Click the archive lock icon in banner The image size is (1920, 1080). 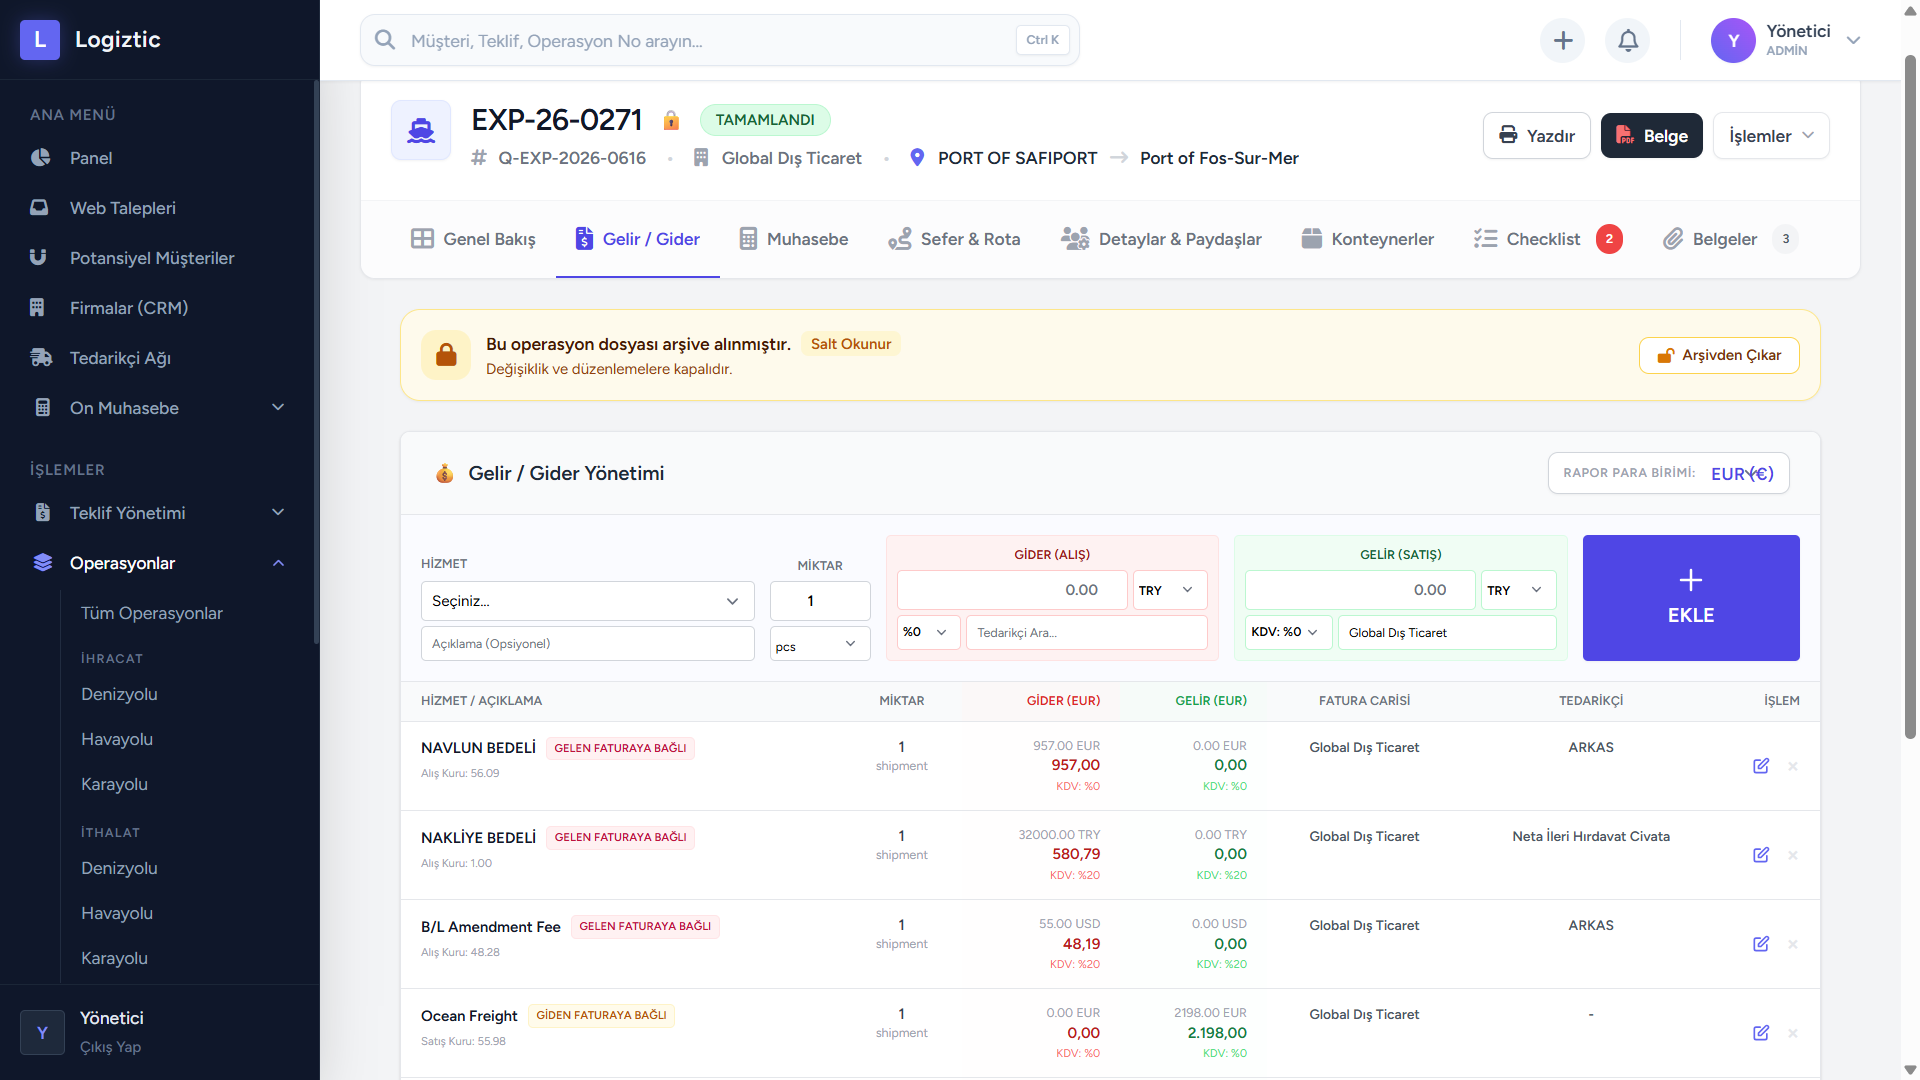pos(446,355)
